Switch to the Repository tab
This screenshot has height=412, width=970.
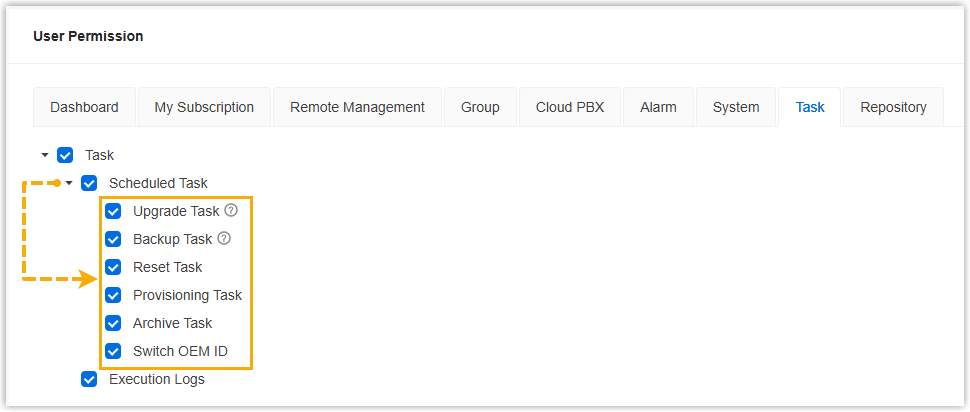tap(893, 107)
